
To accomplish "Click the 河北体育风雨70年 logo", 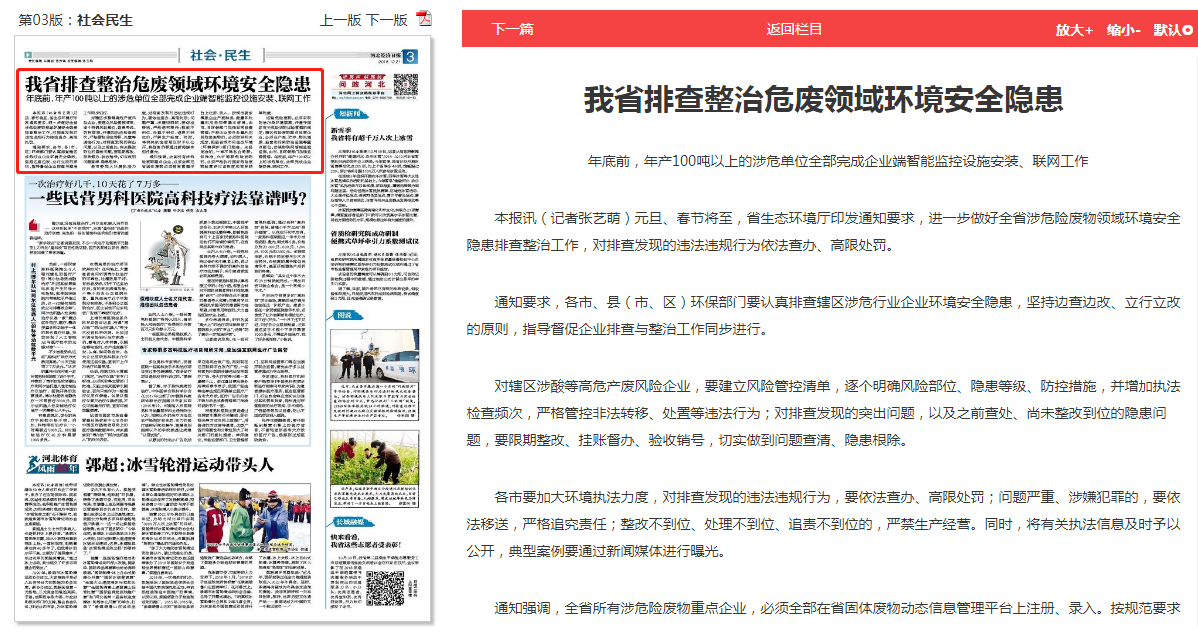I will pos(52,464).
